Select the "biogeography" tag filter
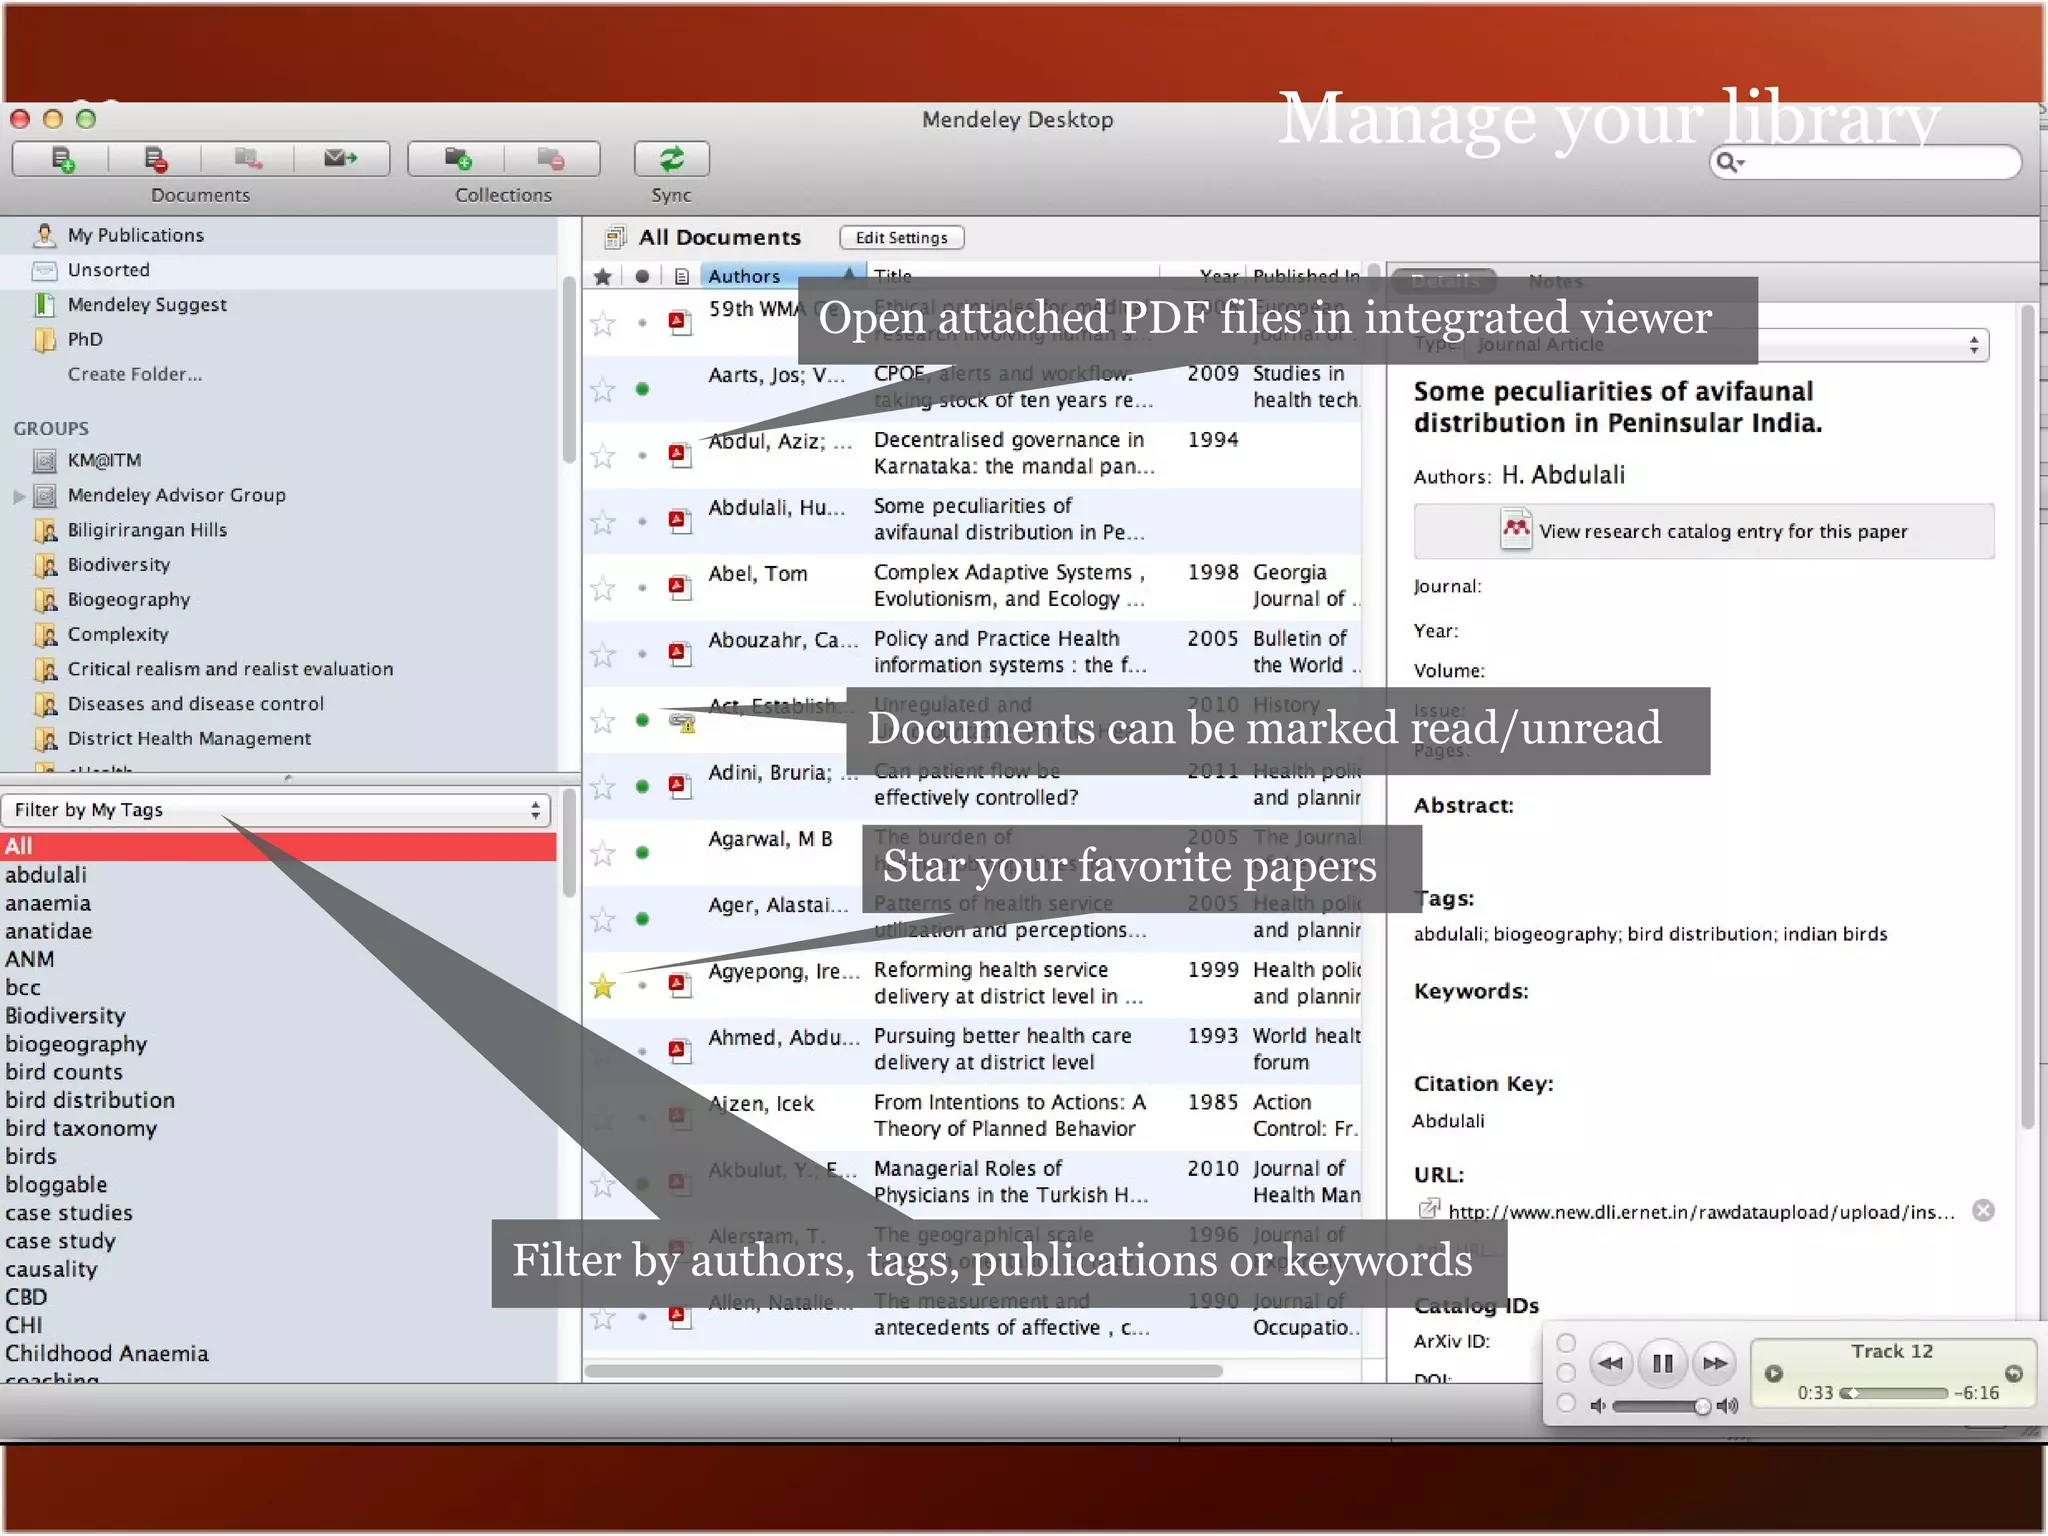Image resolution: width=2048 pixels, height=1536 pixels. [76, 1044]
